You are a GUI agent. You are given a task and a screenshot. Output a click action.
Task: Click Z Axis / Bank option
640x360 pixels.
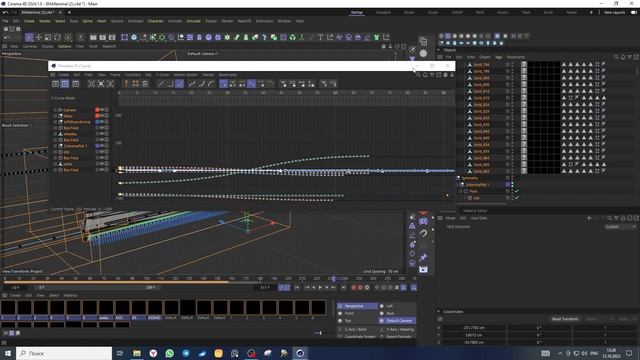pyautogui.click(x=356, y=329)
